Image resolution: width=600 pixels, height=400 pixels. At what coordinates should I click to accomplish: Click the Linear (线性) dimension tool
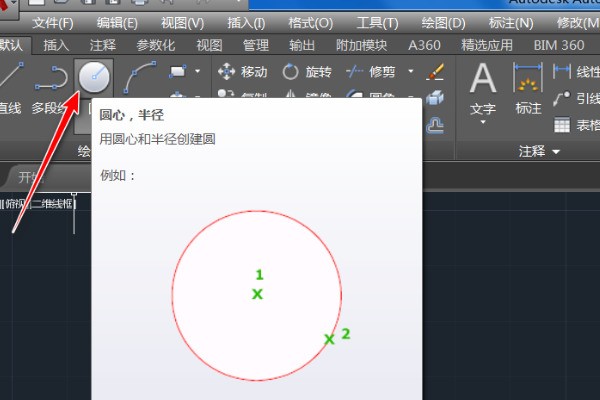coord(563,71)
